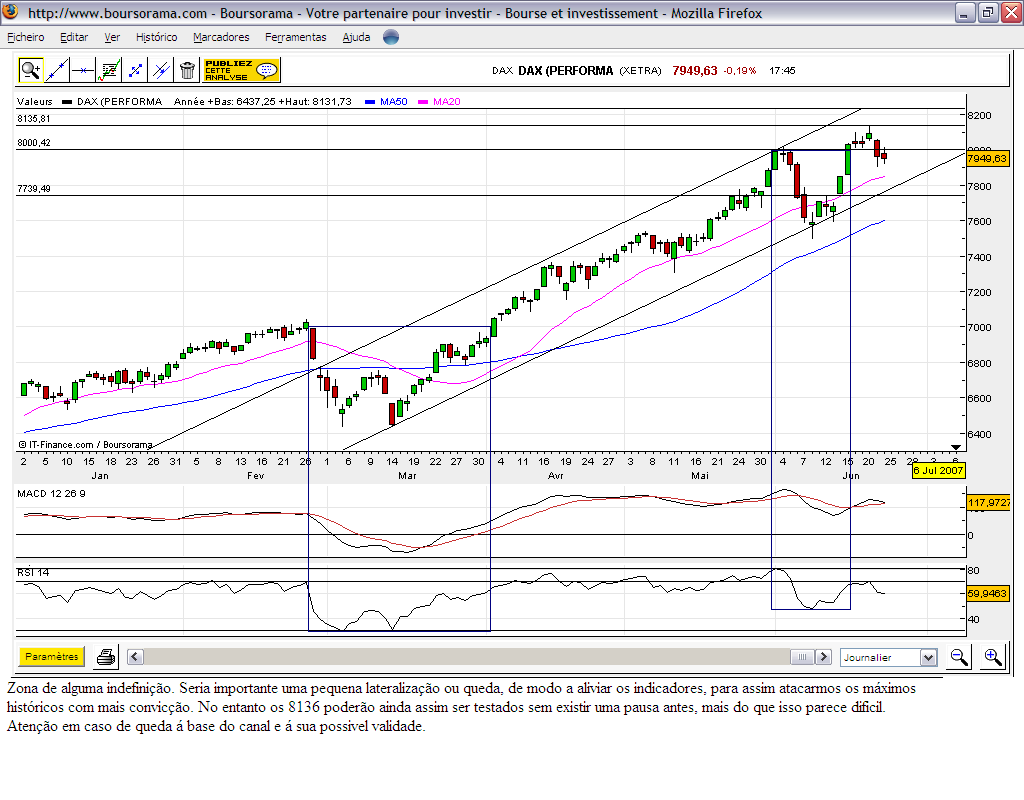Viewport: 1024px width, 800px height.
Task: Click the 17:45 time in header
Action: pyautogui.click(x=782, y=71)
